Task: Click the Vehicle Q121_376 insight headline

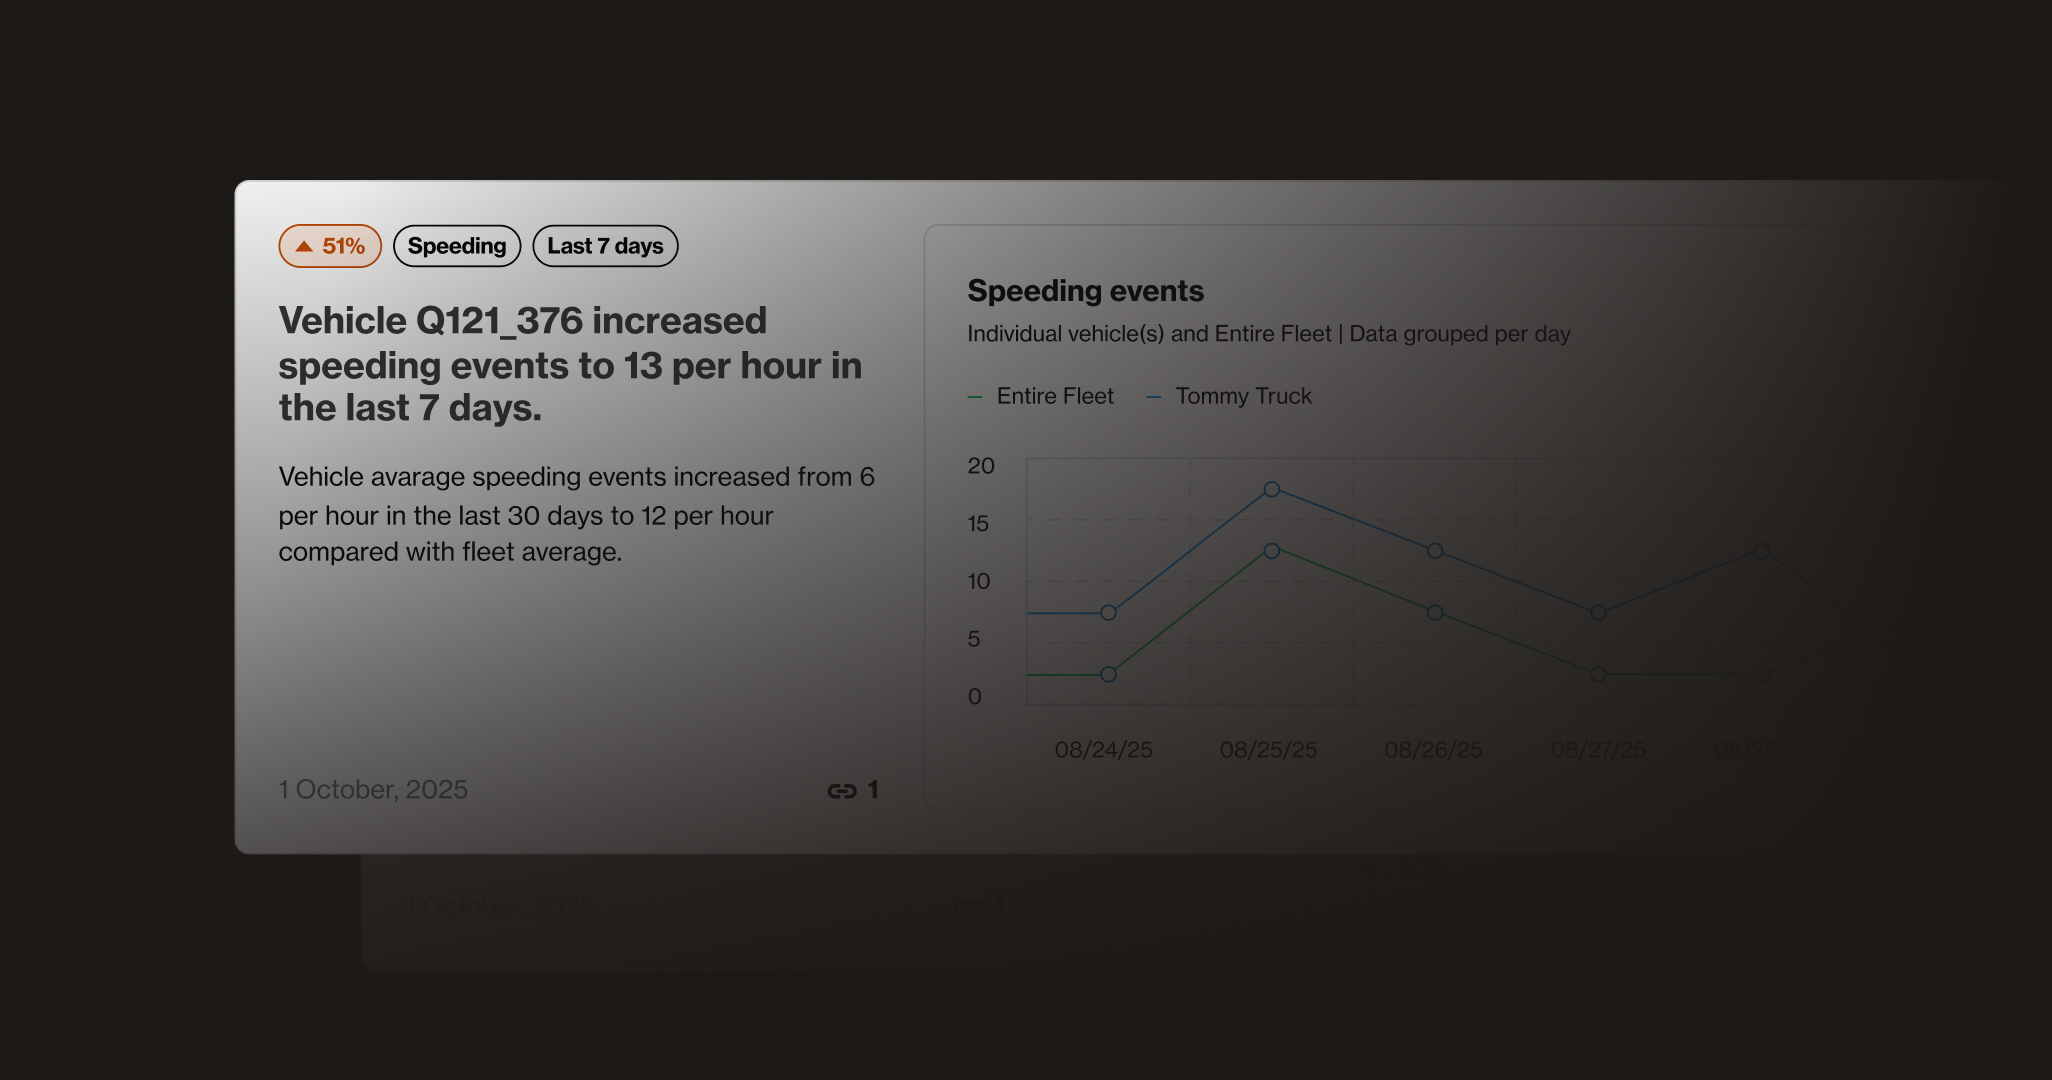Action: [x=569, y=364]
